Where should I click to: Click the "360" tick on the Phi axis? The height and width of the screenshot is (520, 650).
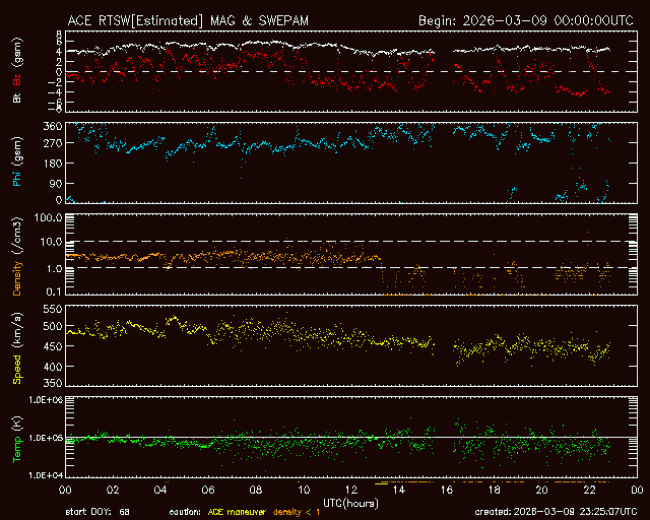[x=53, y=126]
